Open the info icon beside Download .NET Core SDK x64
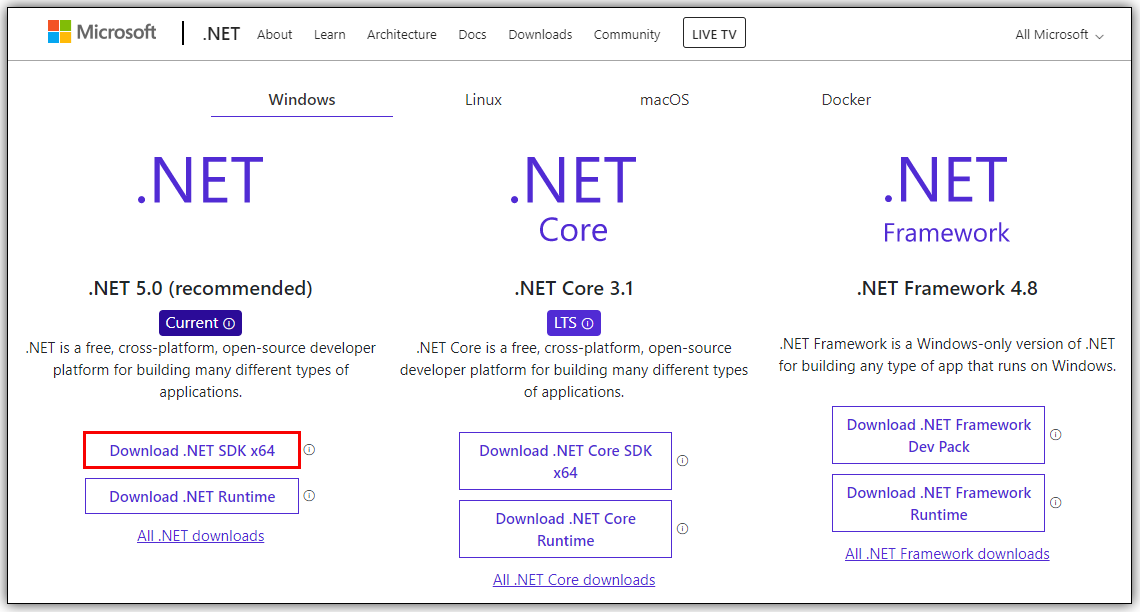Viewport: 1140px width, 612px height. point(683,461)
